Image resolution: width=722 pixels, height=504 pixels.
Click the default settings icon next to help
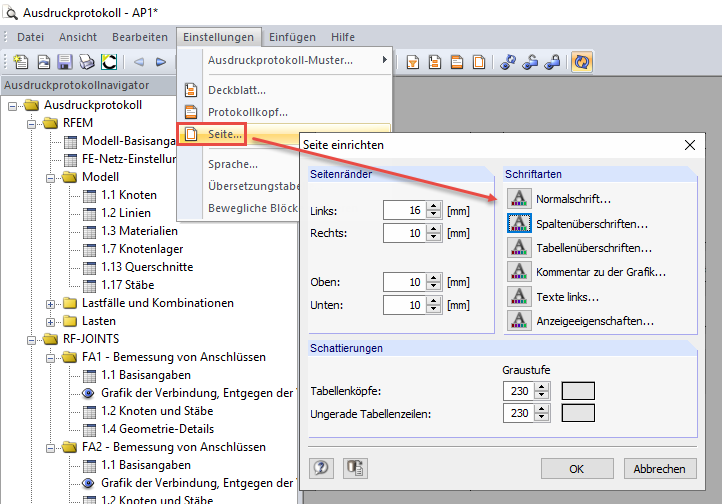tap(355, 468)
